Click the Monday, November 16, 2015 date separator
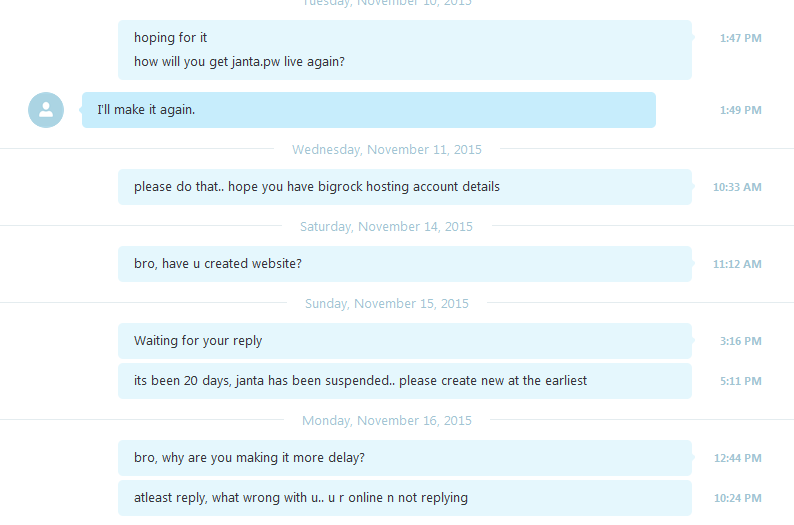Image resolution: width=794 pixels, height=525 pixels. pyautogui.click(x=387, y=420)
